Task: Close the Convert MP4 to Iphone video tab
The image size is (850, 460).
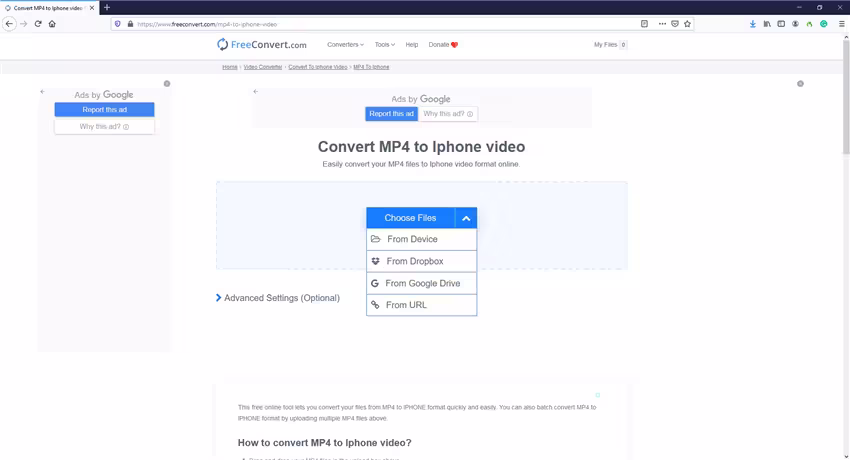Action: coord(92,8)
